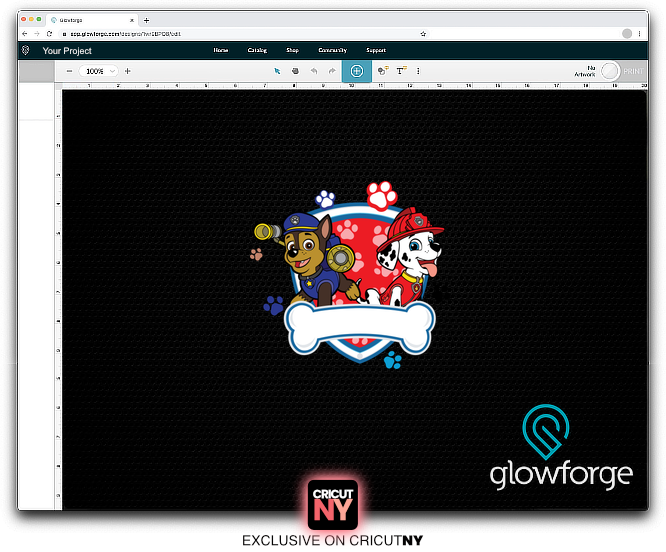Open the browser profile avatar
The image size is (666, 552).
click(626, 34)
